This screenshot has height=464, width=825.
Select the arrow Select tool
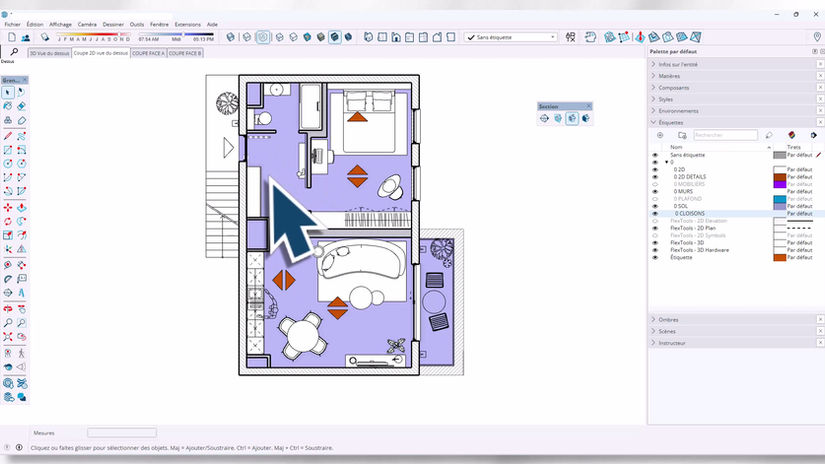8,93
